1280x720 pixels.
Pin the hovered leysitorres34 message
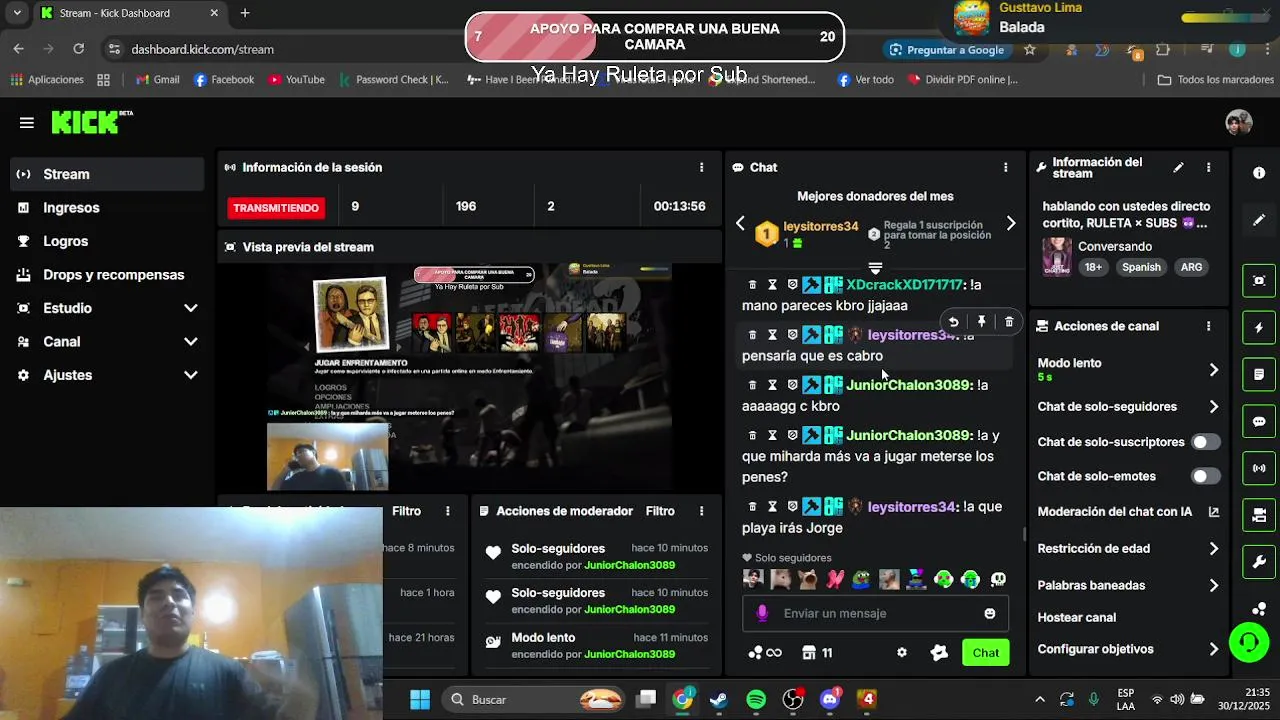[981, 322]
